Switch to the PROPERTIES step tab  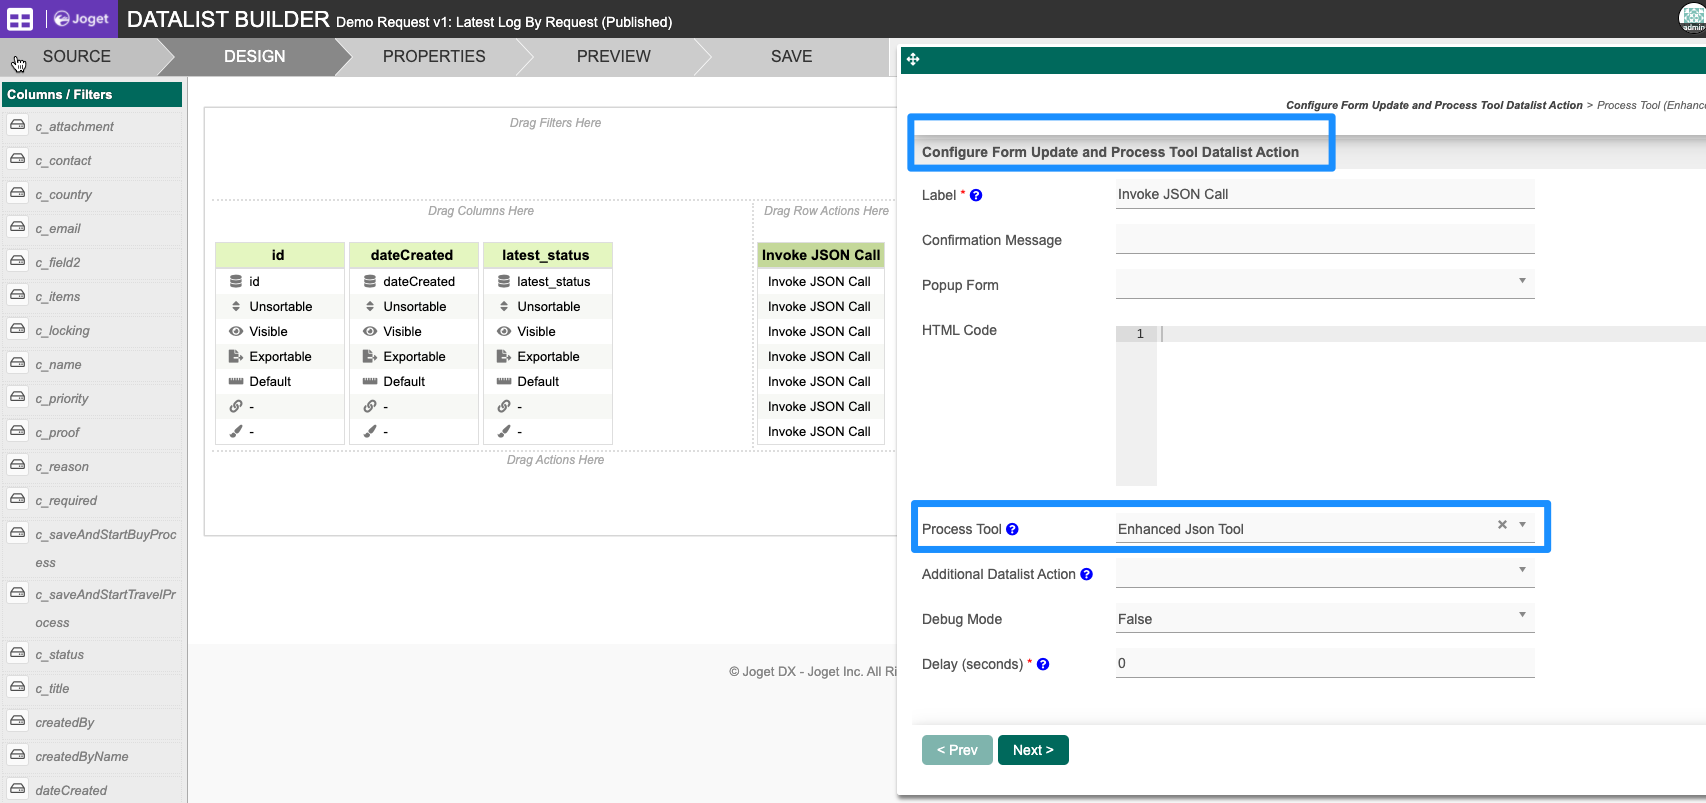434,57
